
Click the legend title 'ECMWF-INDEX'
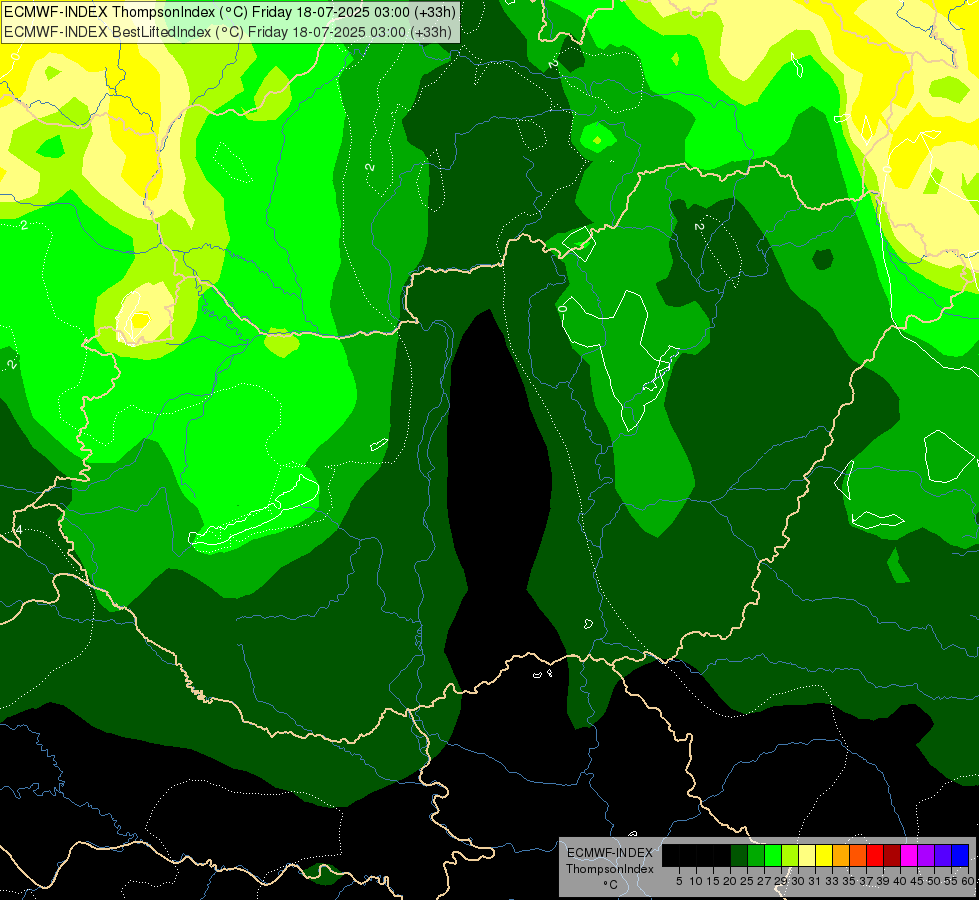610,853
